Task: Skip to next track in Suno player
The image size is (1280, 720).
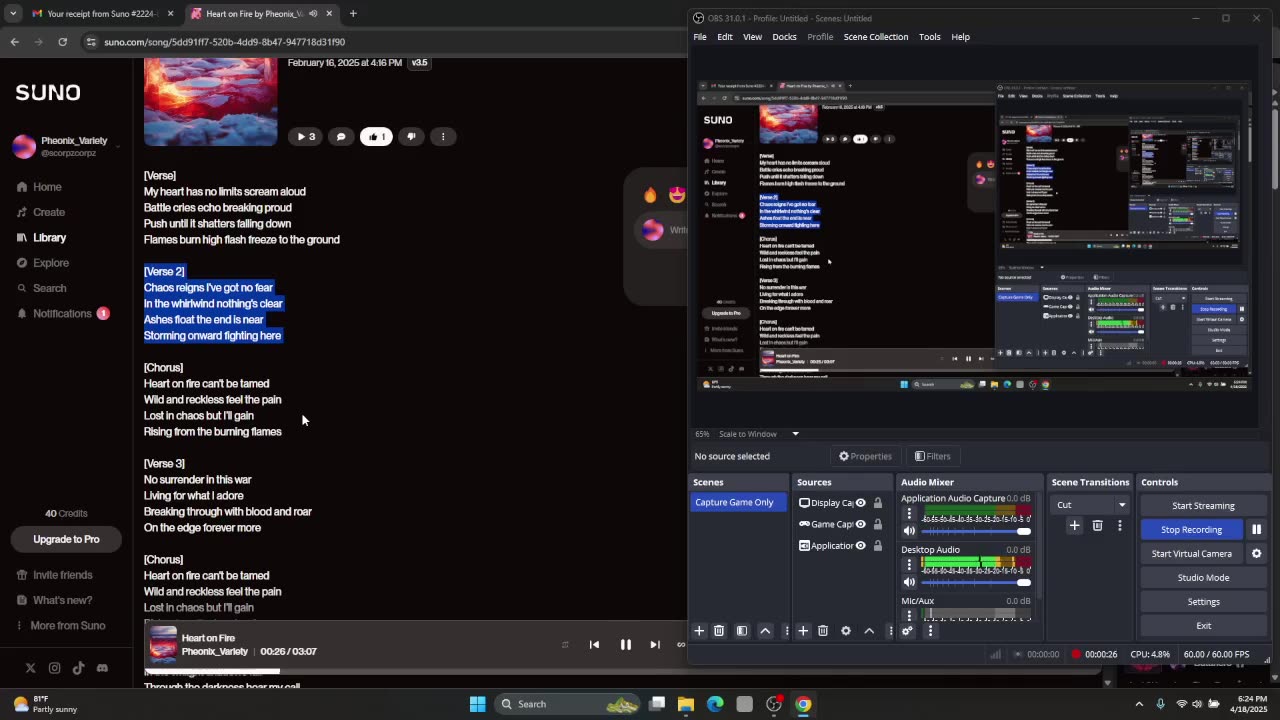Action: pyautogui.click(x=655, y=645)
